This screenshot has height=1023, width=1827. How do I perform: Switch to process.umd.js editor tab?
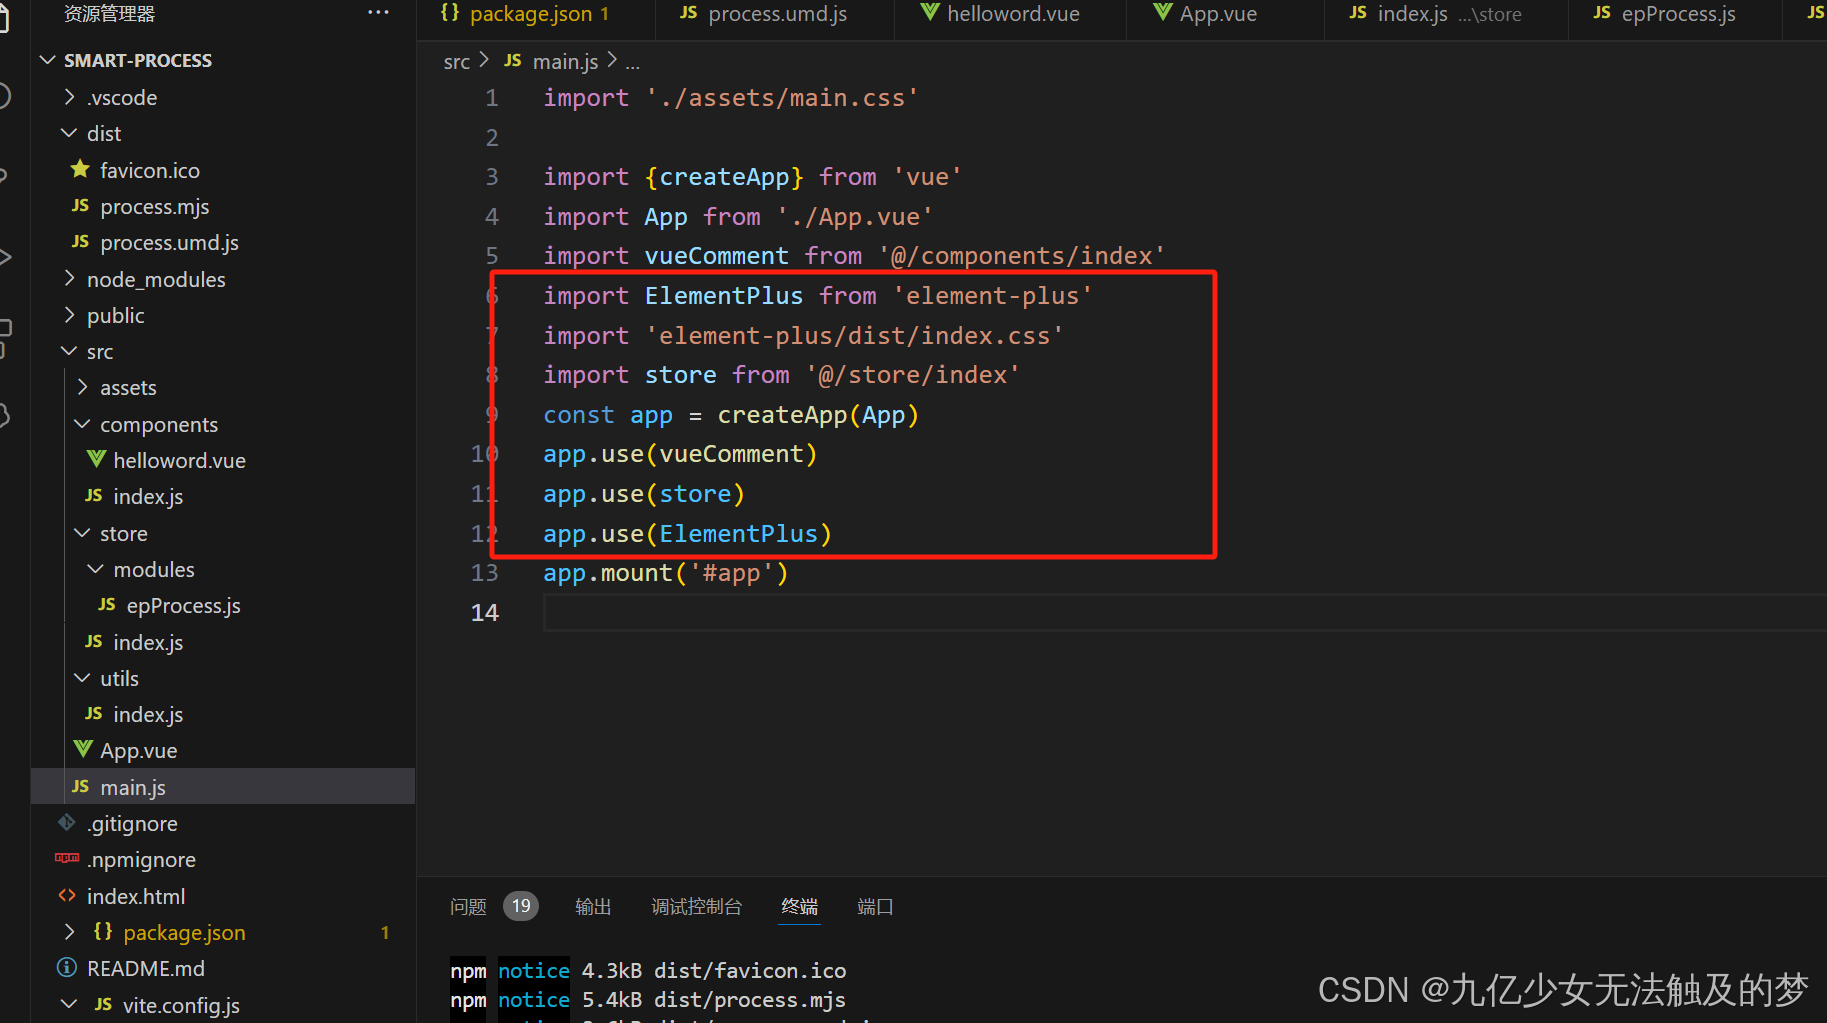(x=777, y=14)
